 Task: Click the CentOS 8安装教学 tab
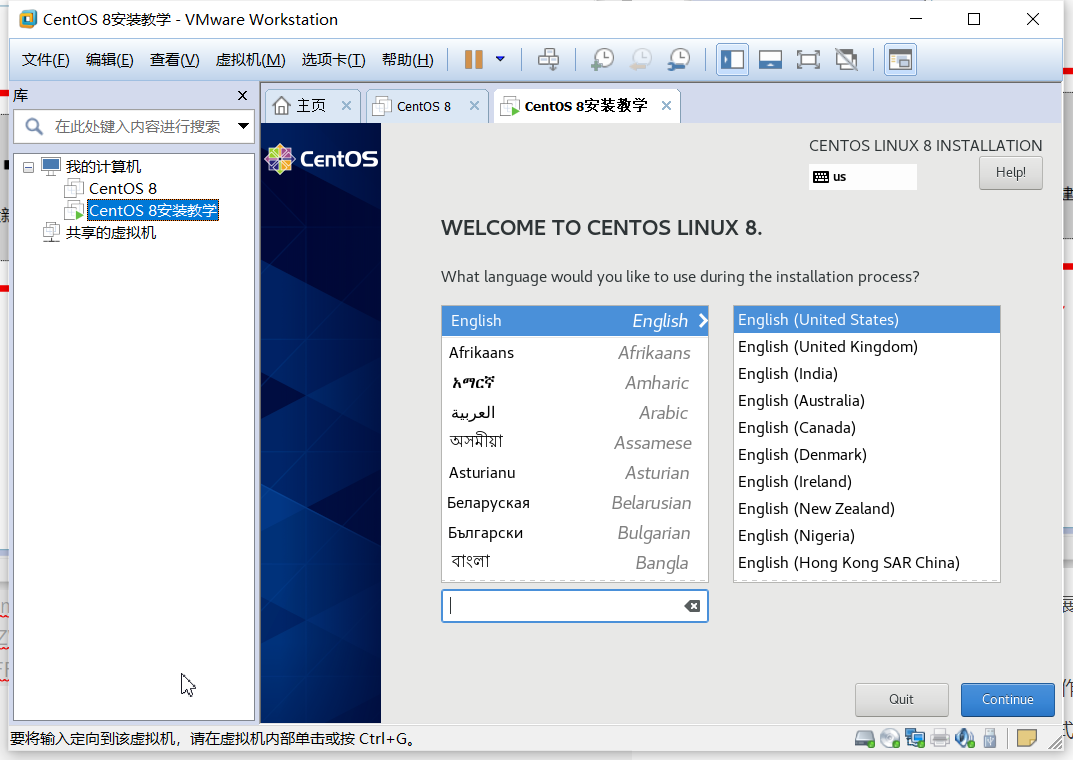[586, 106]
